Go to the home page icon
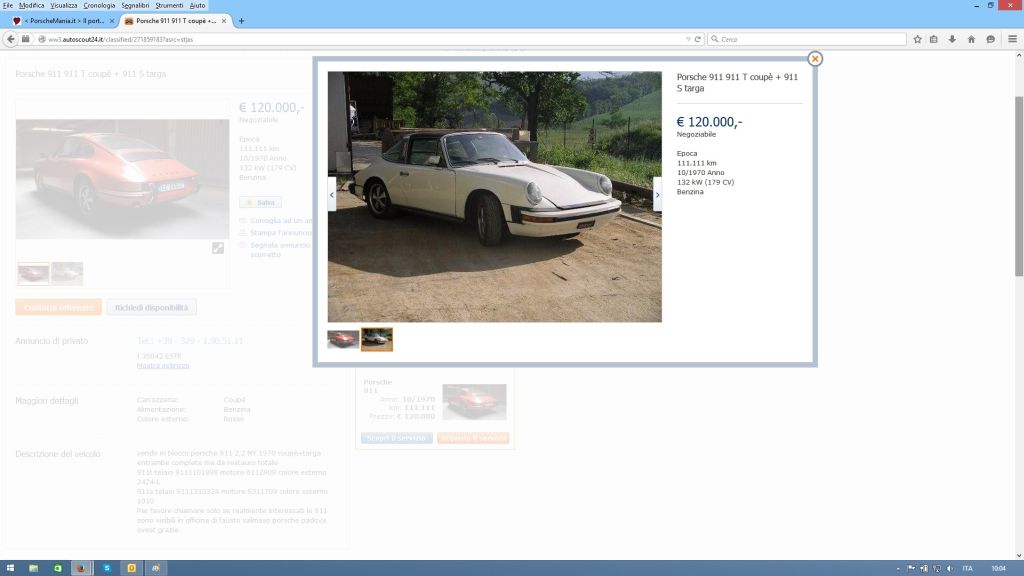This screenshot has height=576, width=1024. tap(971, 39)
